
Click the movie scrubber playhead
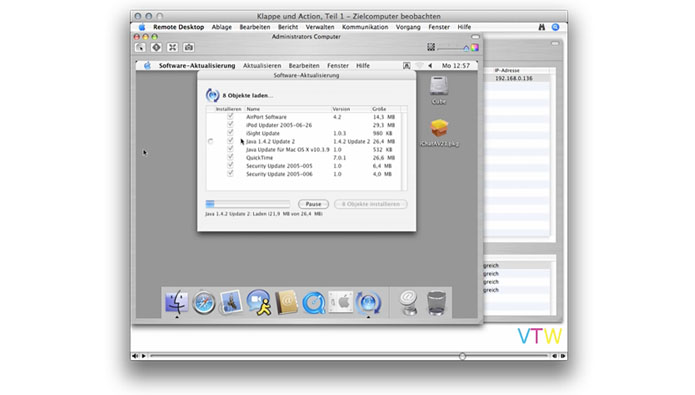[462, 356]
